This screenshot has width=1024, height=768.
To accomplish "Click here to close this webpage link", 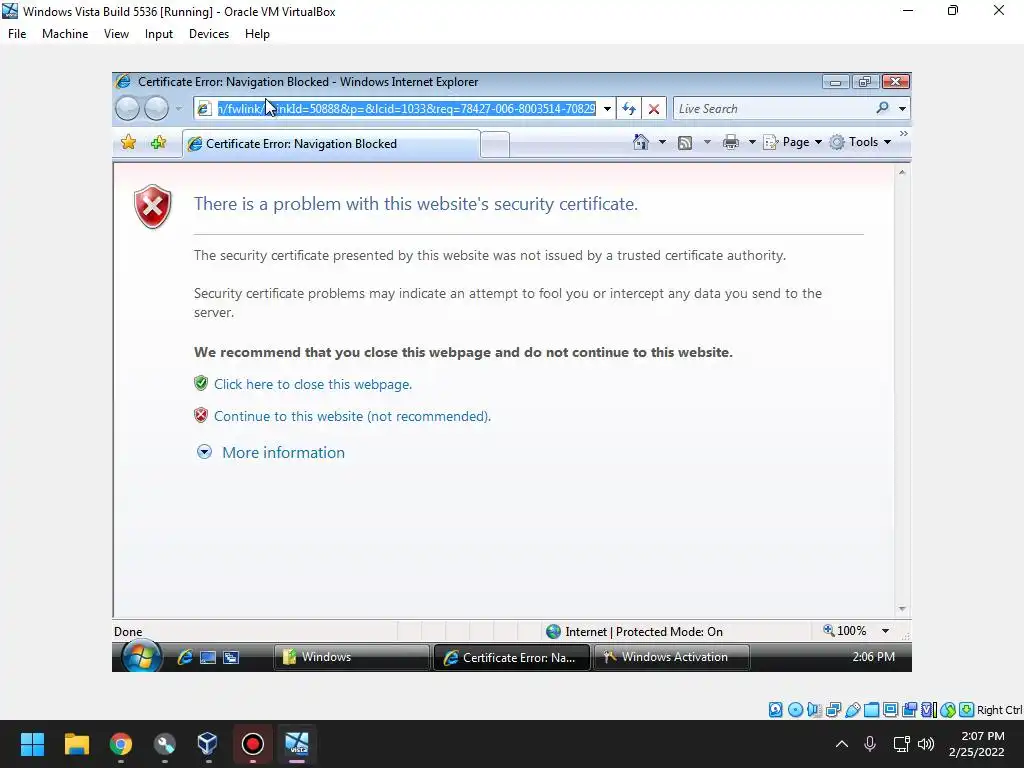I will (x=313, y=384).
